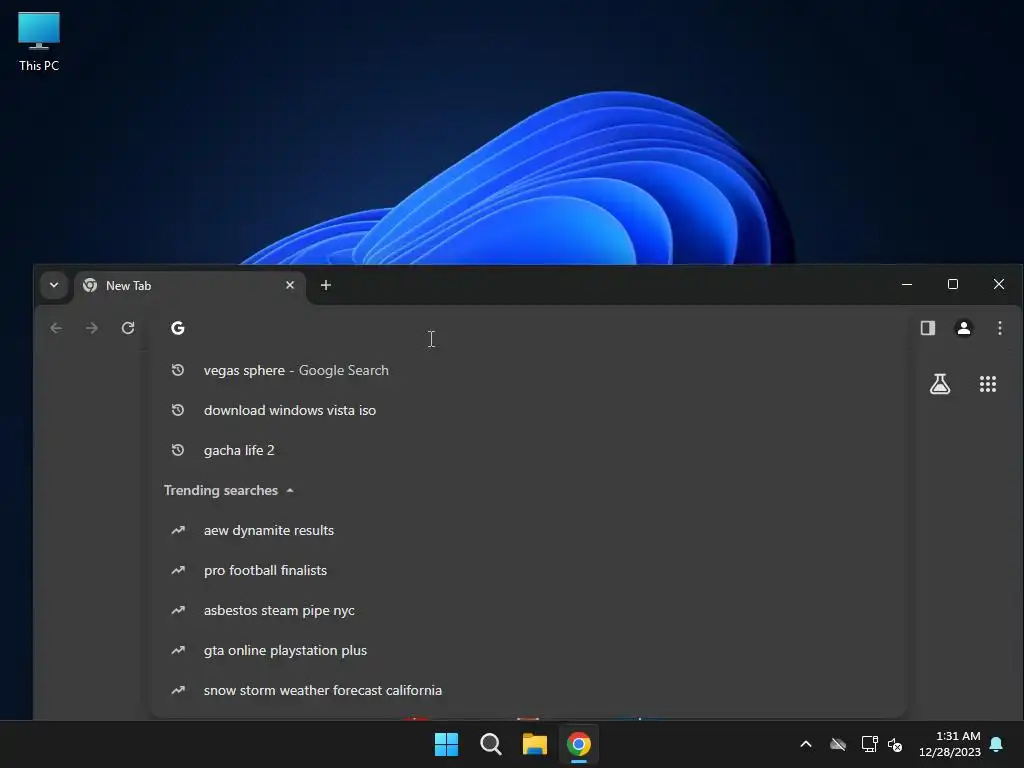Minimize the Chrome window
Screen dimensions: 1024x768
(907, 285)
